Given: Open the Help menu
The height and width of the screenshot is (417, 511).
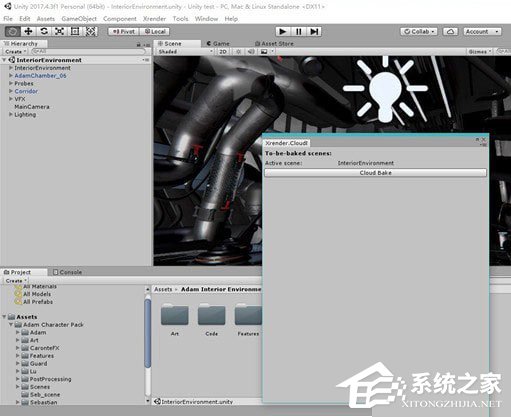Looking at the screenshot, I should click(231, 19).
